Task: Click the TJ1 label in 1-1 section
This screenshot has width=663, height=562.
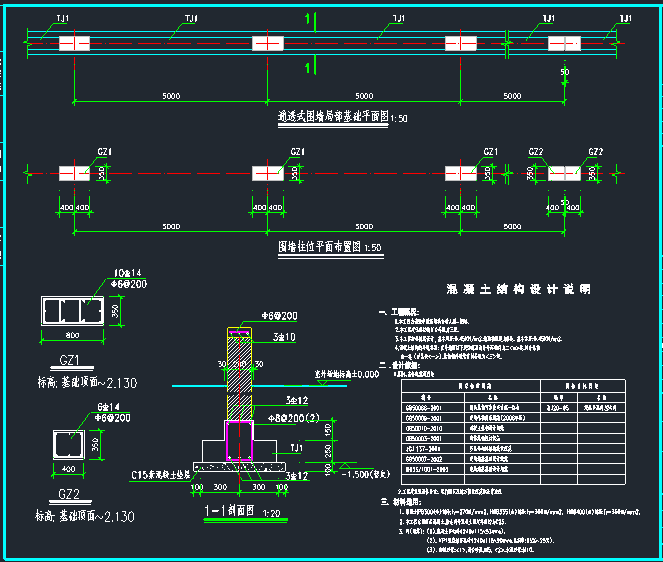Action: tap(296, 447)
